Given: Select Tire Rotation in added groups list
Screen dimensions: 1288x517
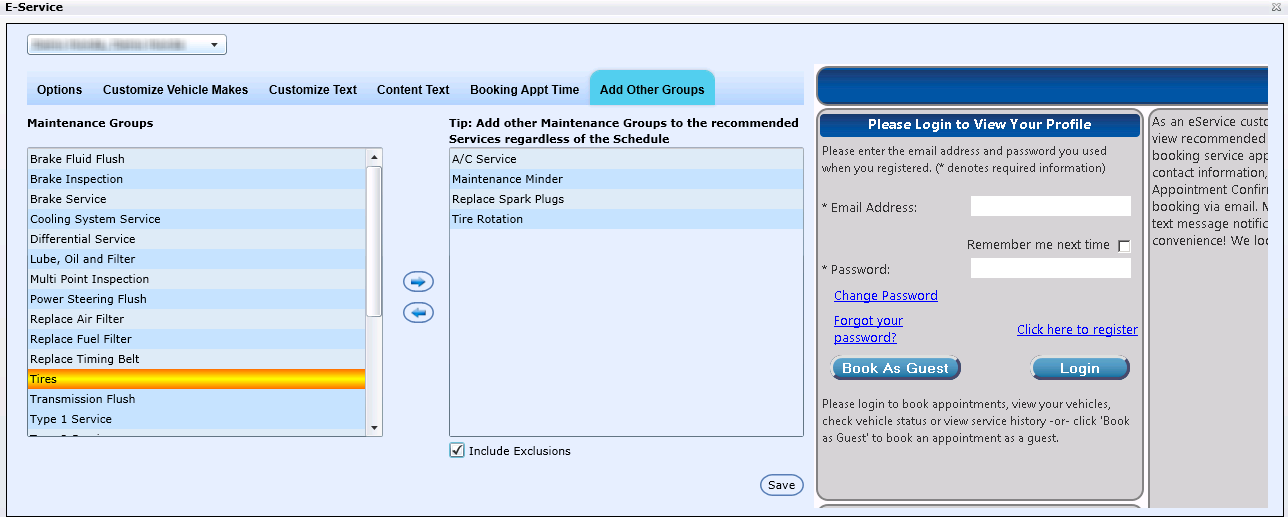Looking at the screenshot, I should (x=487, y=219).
